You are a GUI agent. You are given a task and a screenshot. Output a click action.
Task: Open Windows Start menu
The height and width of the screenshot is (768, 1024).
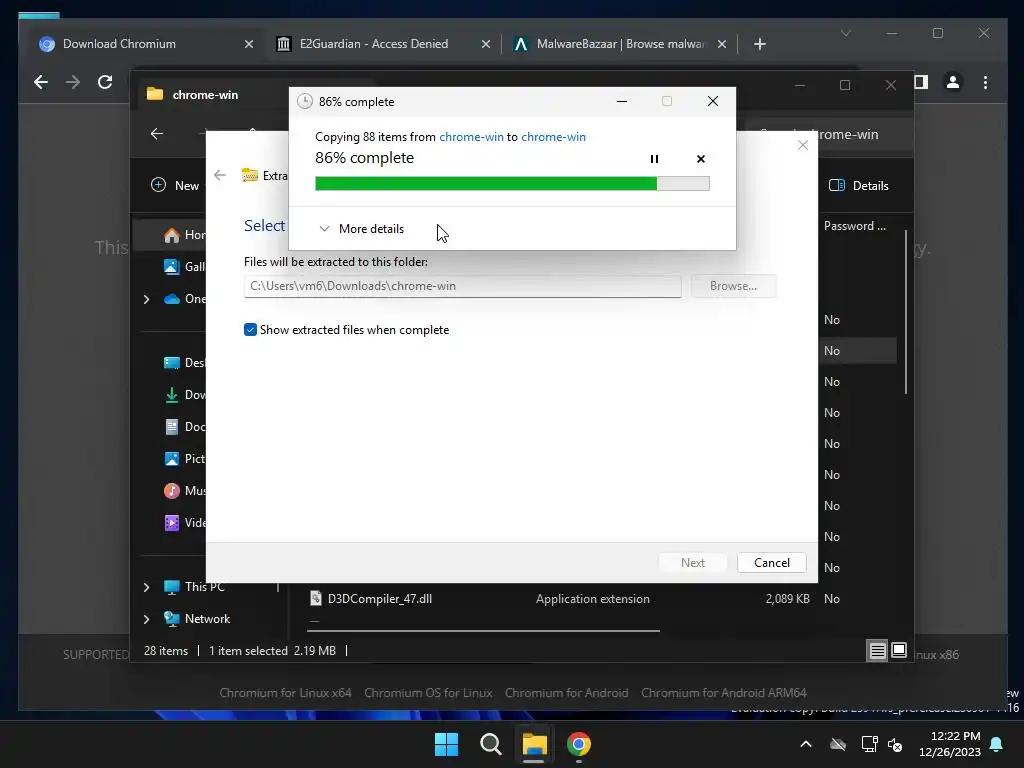tap(447, 744)
